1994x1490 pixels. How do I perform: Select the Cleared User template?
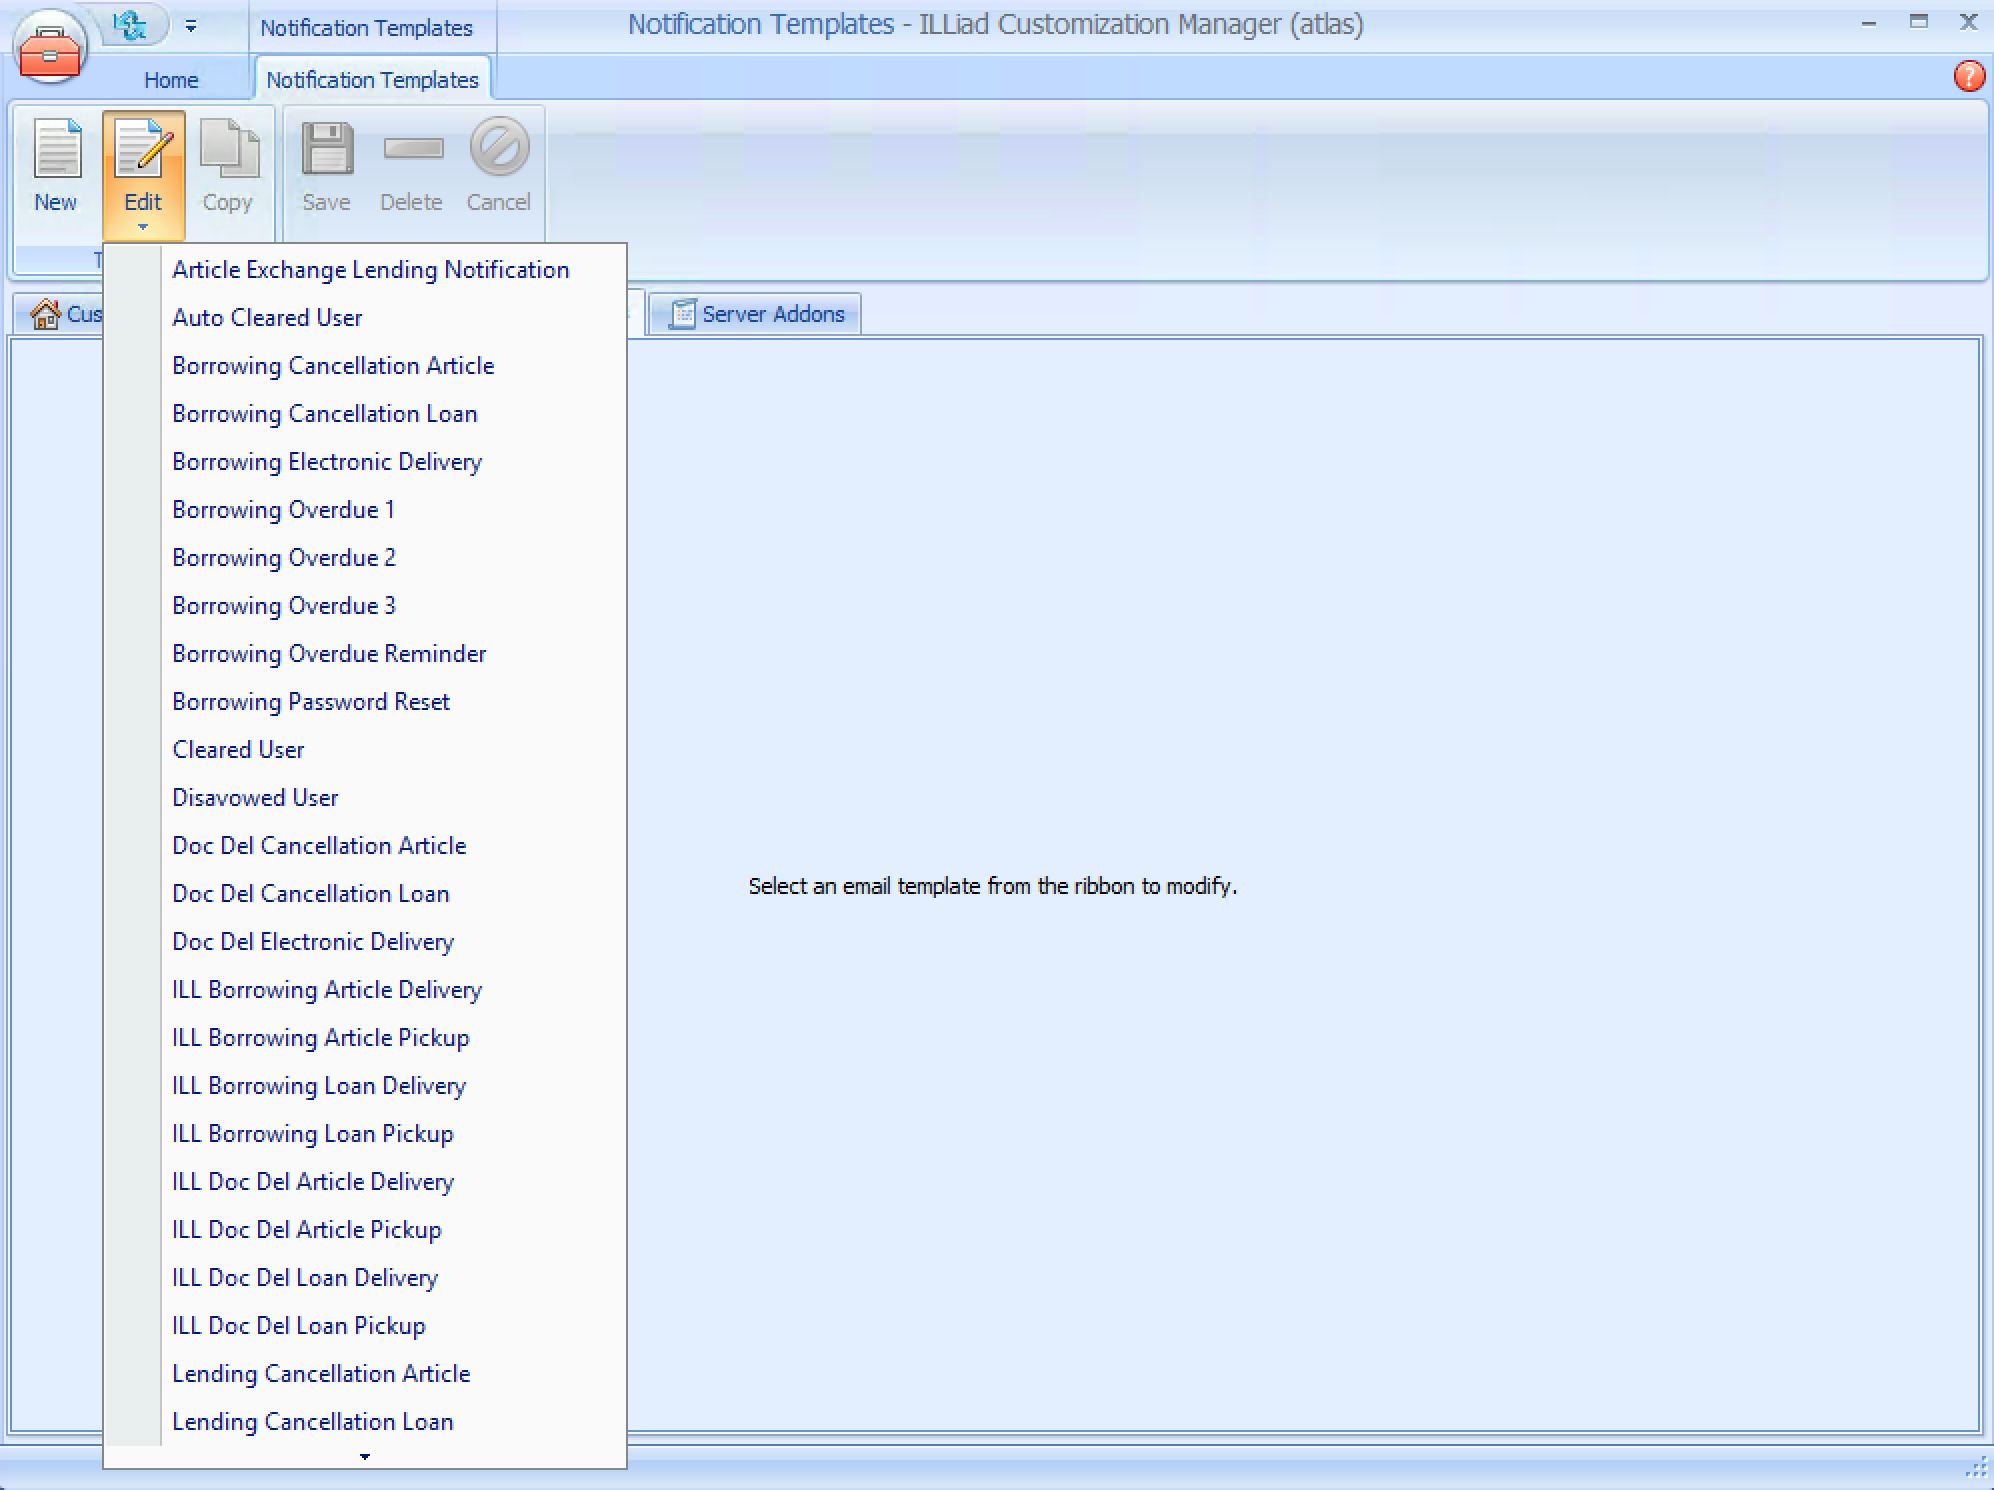click(x=238, y=749)
